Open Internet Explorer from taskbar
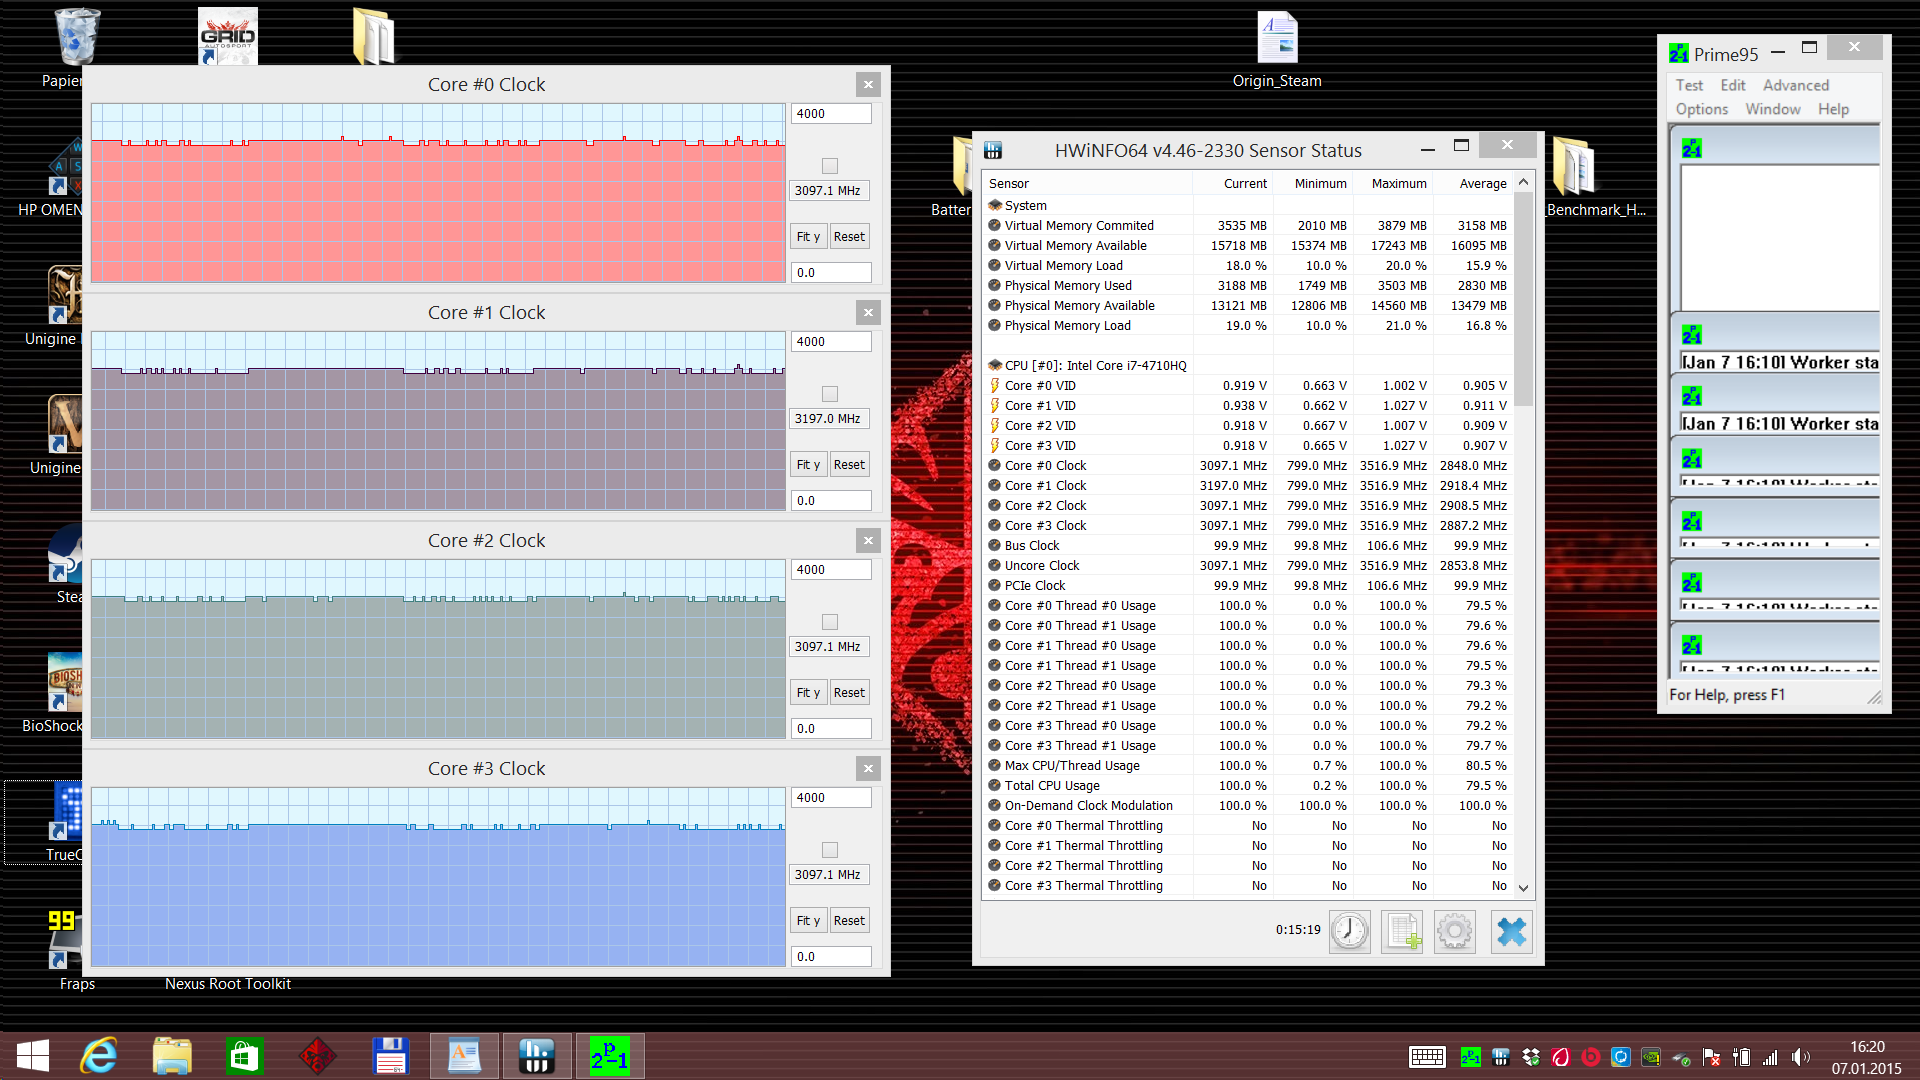The height and width of the screenshot is (1080, 1920). pos(99,1056)
